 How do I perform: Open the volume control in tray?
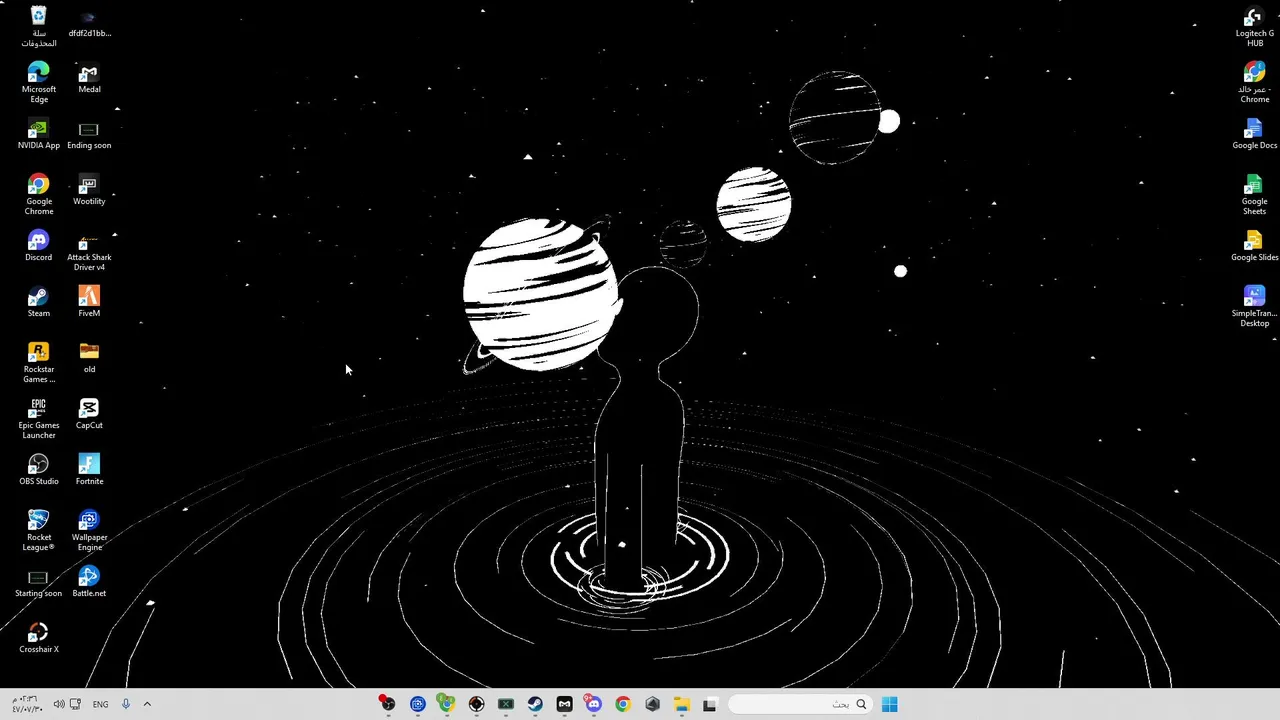58,704
